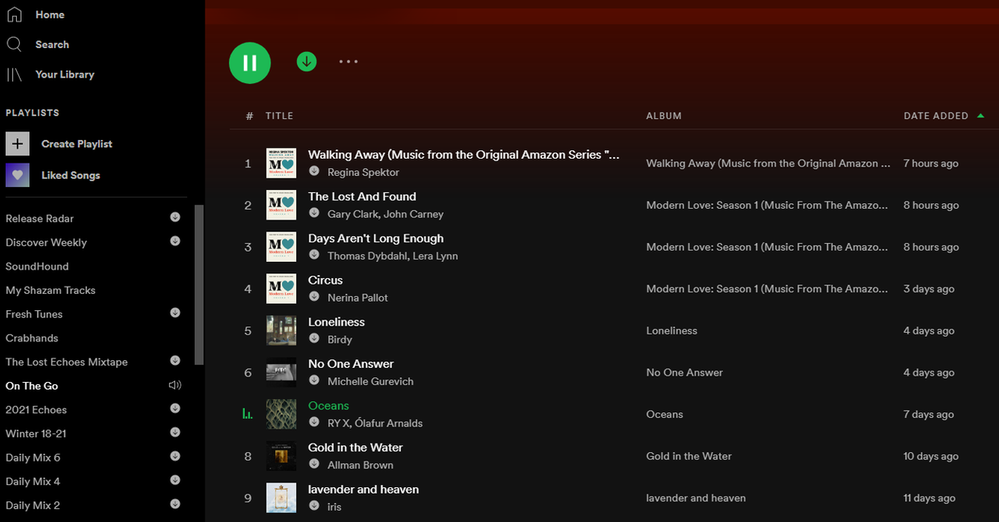
Task: Sort by the Title column header
Action: tap(279, 116)
